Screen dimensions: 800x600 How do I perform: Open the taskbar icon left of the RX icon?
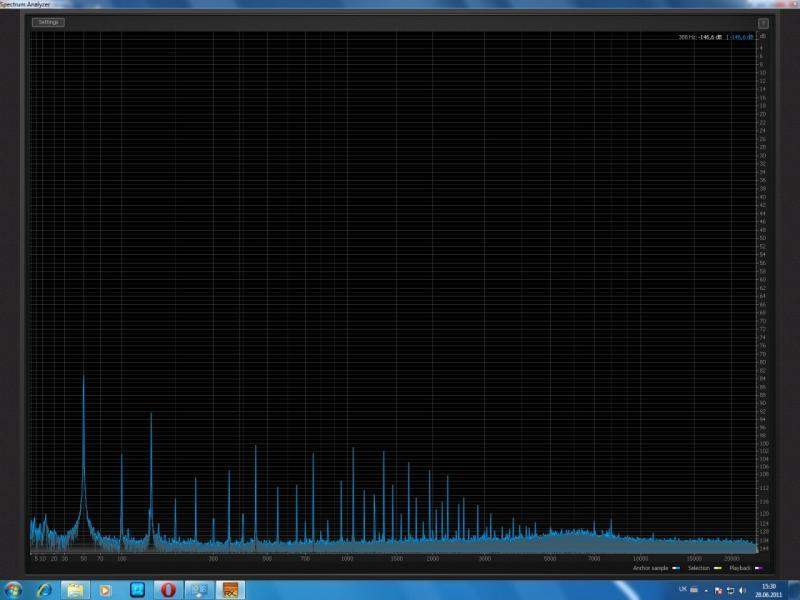[x=199, y=589]
